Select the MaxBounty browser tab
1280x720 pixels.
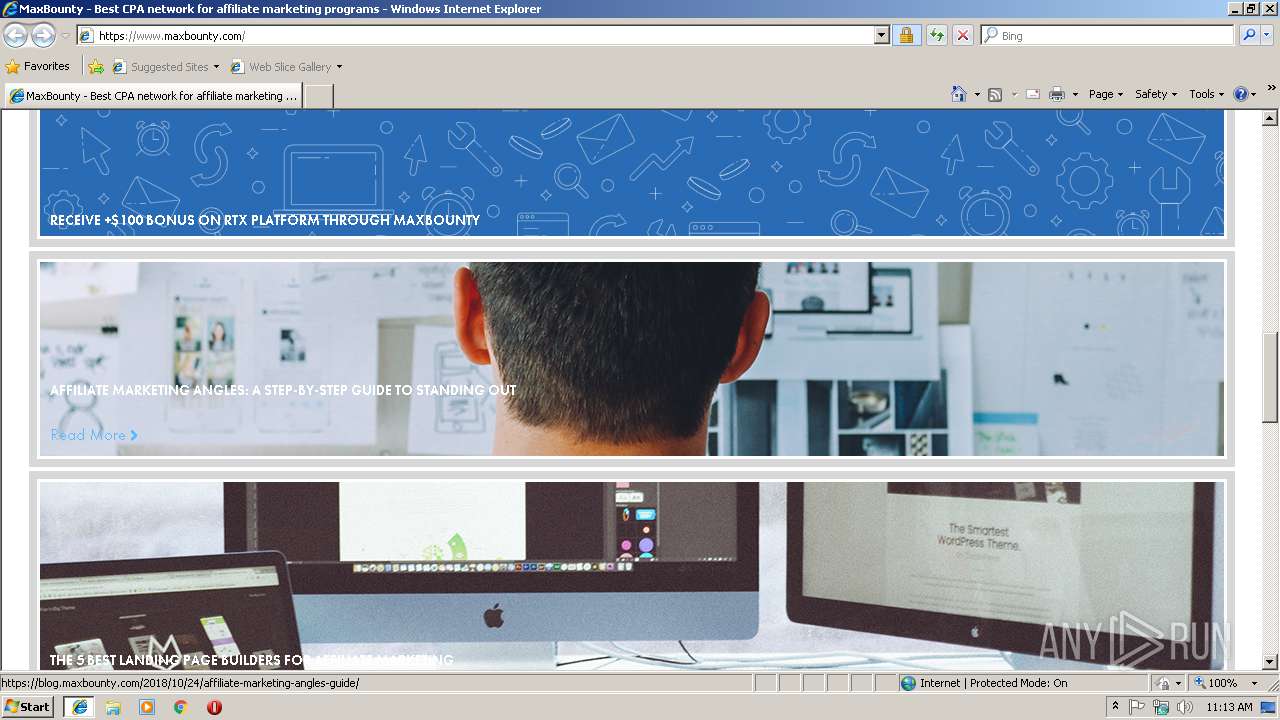tap(154, 96)
